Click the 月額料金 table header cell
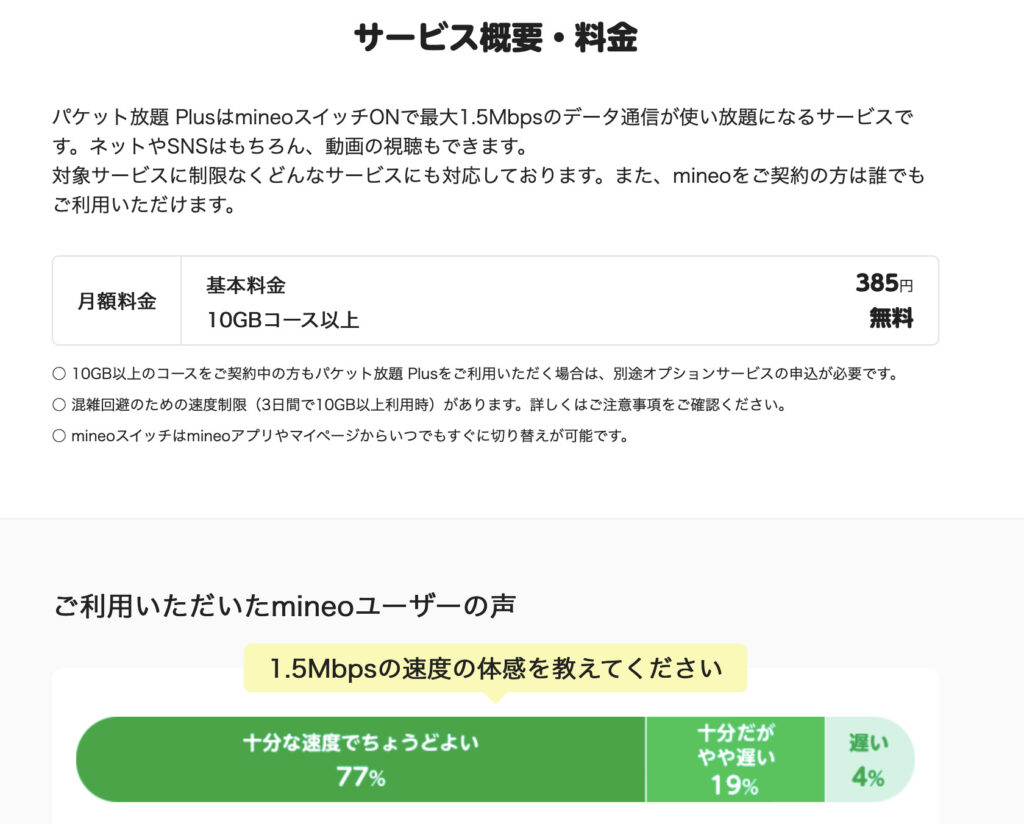The image size is (1024, 824). click(117, 301)
